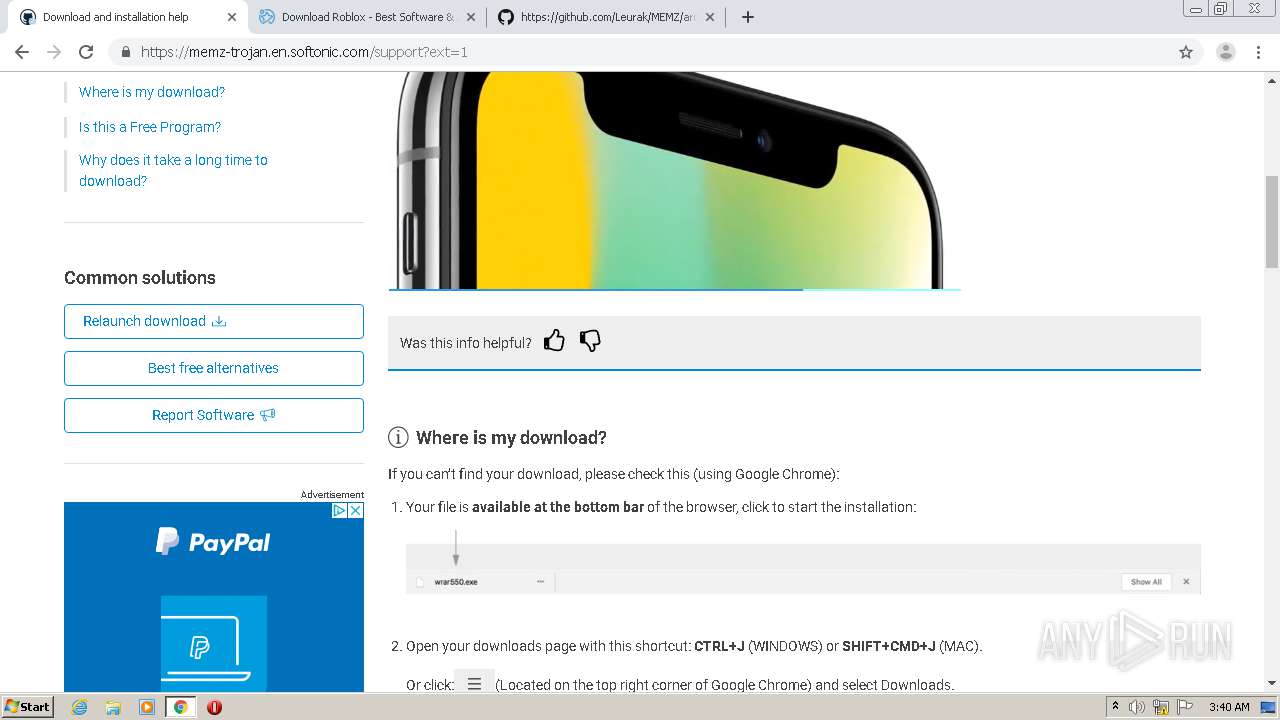Open Why does it take a long time link
Viewport: 1280px width, 720px height.
(173, 170)
